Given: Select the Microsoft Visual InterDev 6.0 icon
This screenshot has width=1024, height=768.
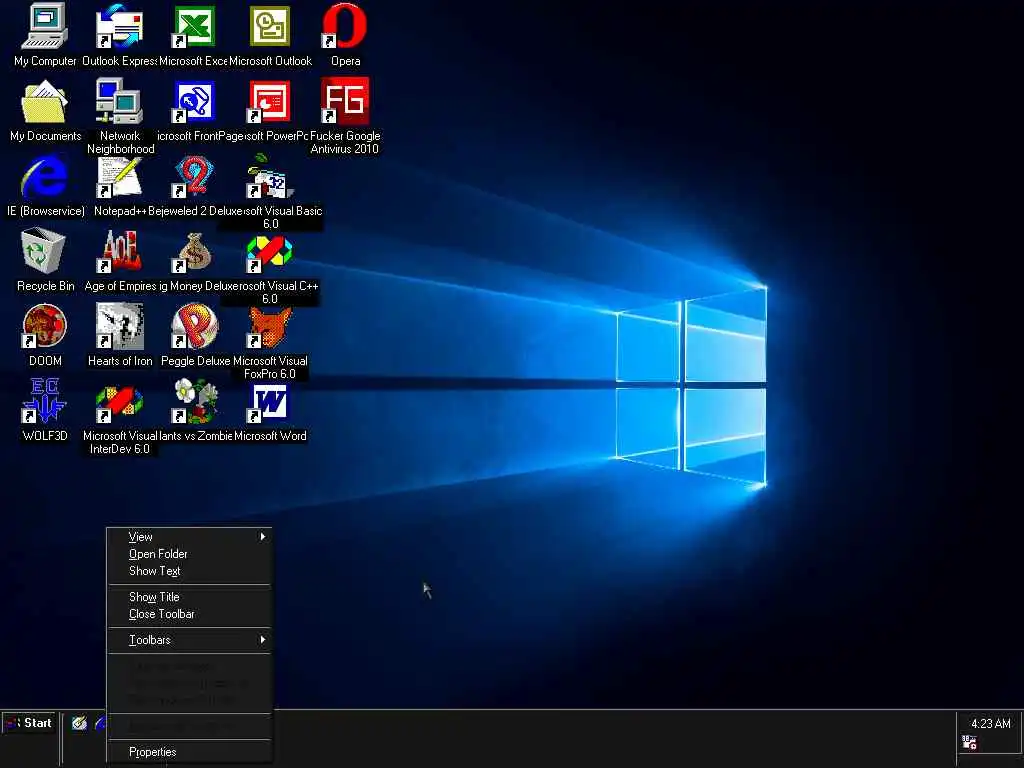Looking at the screenshot, I should (120, 402).
